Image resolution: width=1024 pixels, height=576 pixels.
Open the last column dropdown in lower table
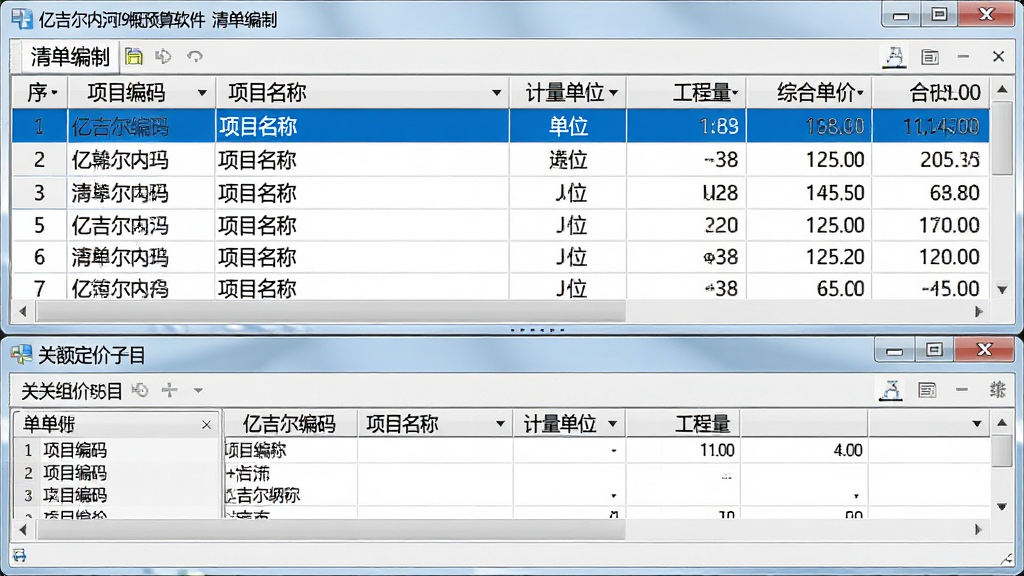click(977, 424)
